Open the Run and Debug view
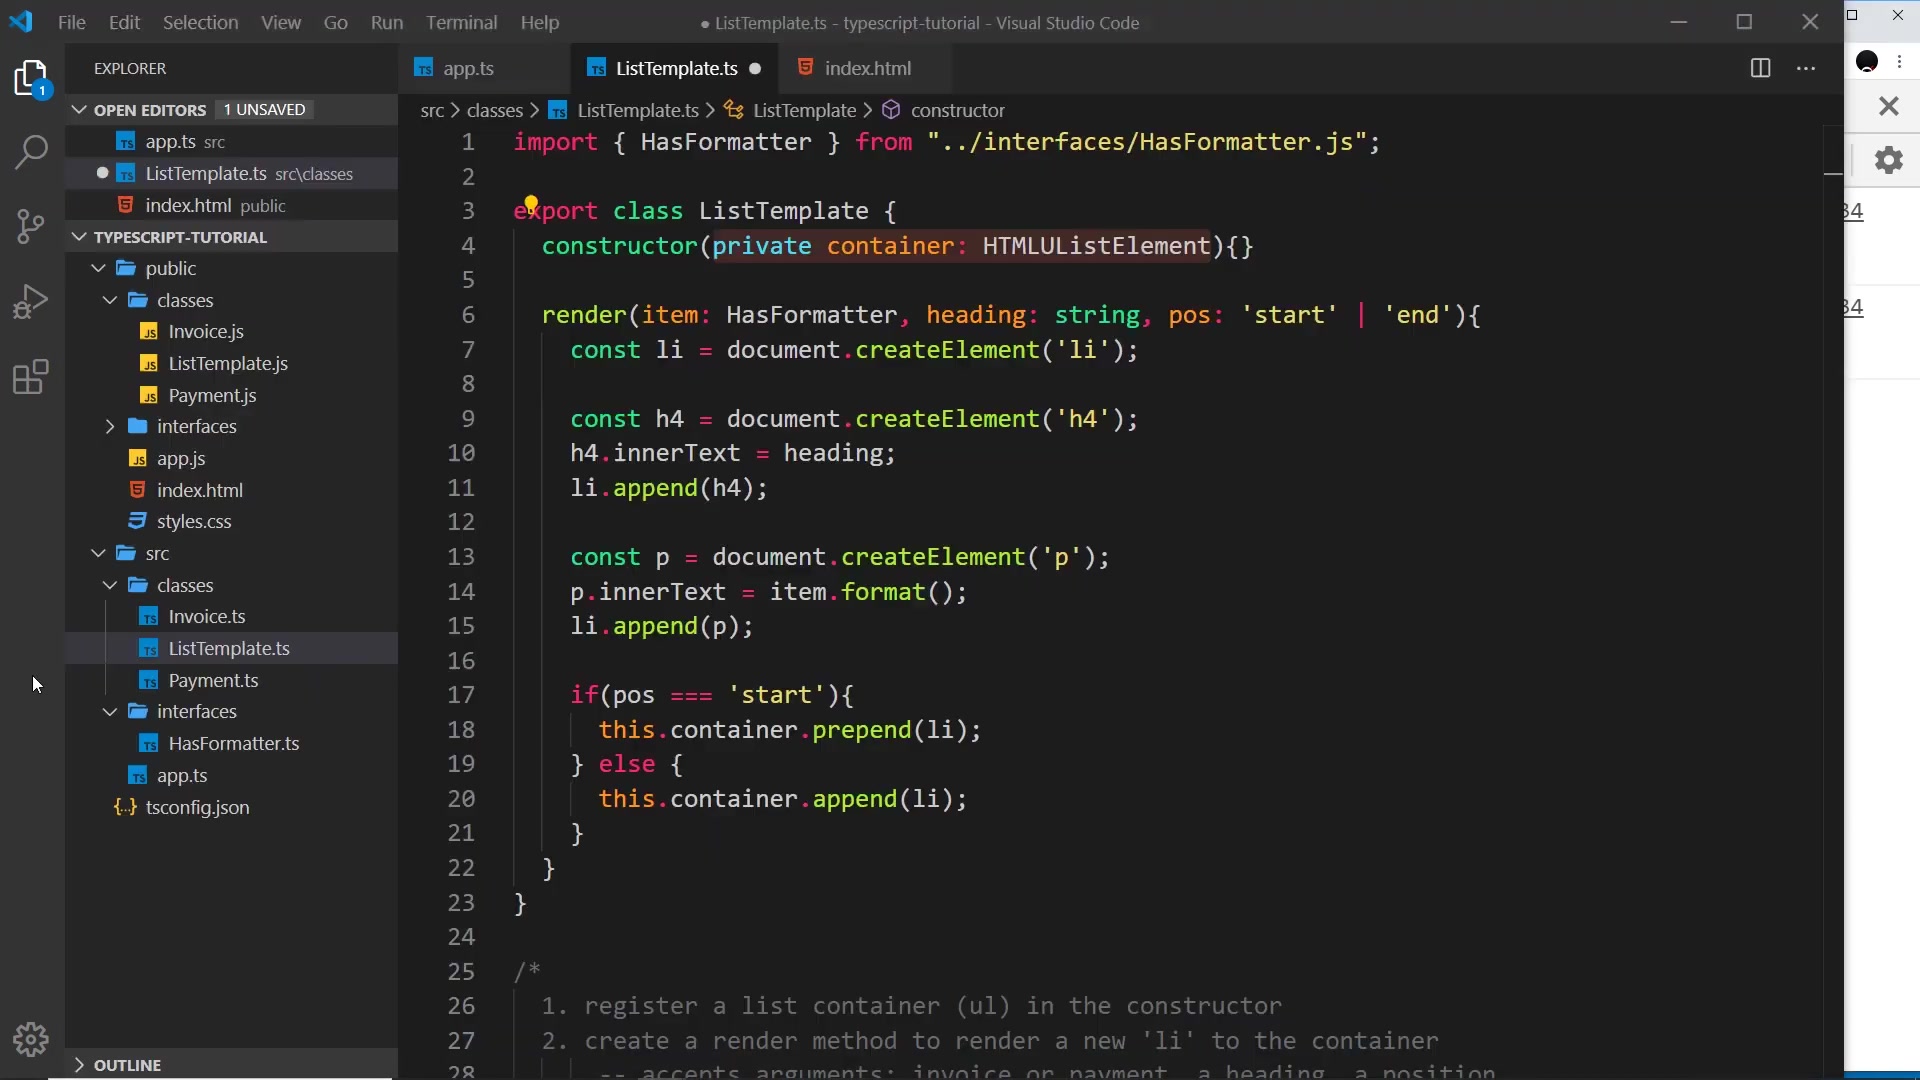 [31, 301]
